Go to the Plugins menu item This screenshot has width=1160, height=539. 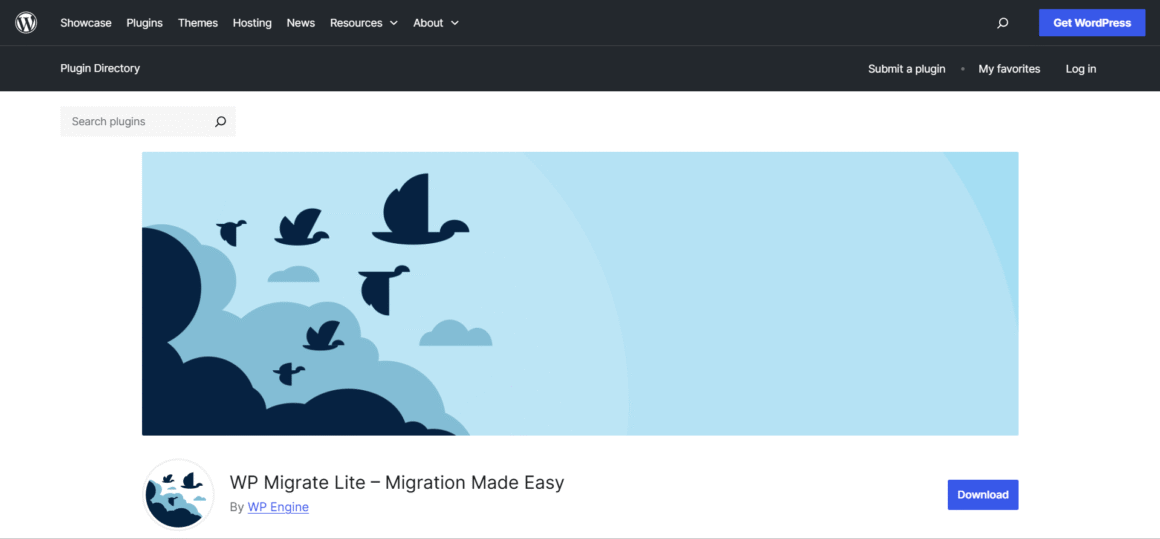tap(144, 23)
